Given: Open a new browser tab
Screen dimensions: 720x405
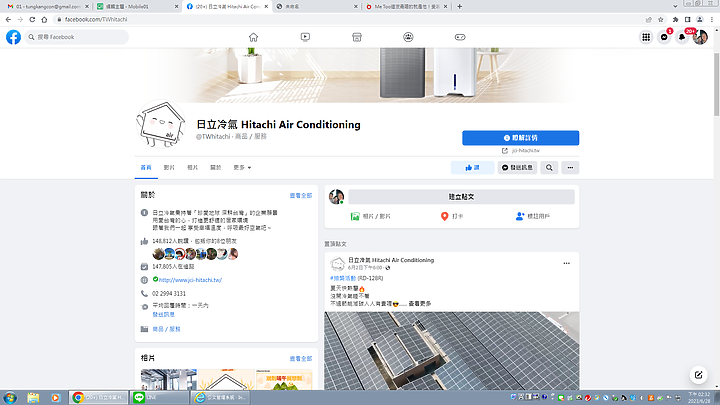Looking at the screenshot, I should coord(460,6).
